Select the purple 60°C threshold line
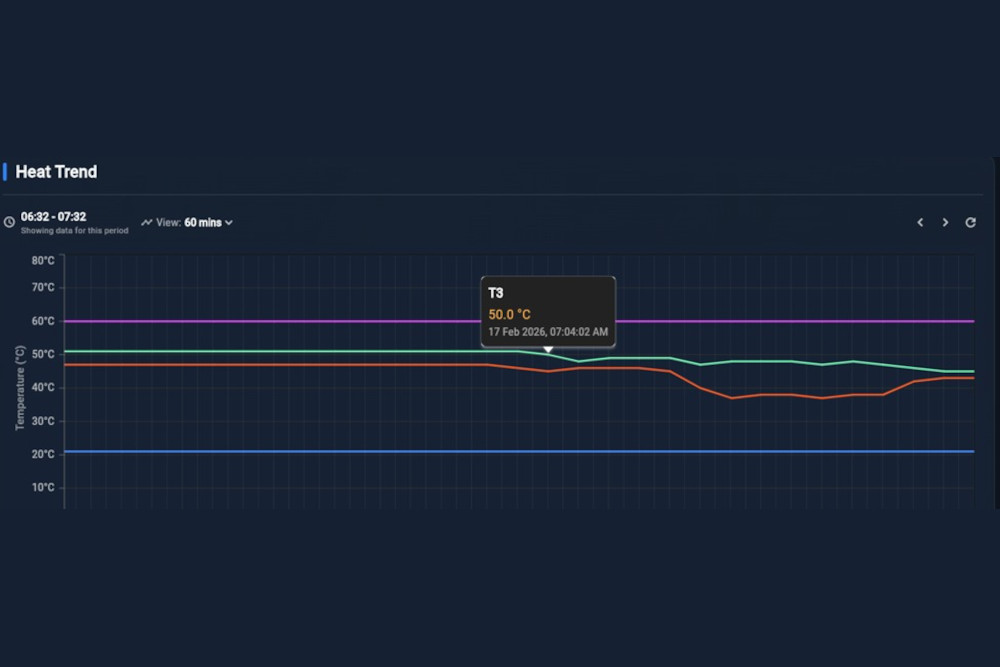Screen dimensions: 1000x667 [300, 321]
